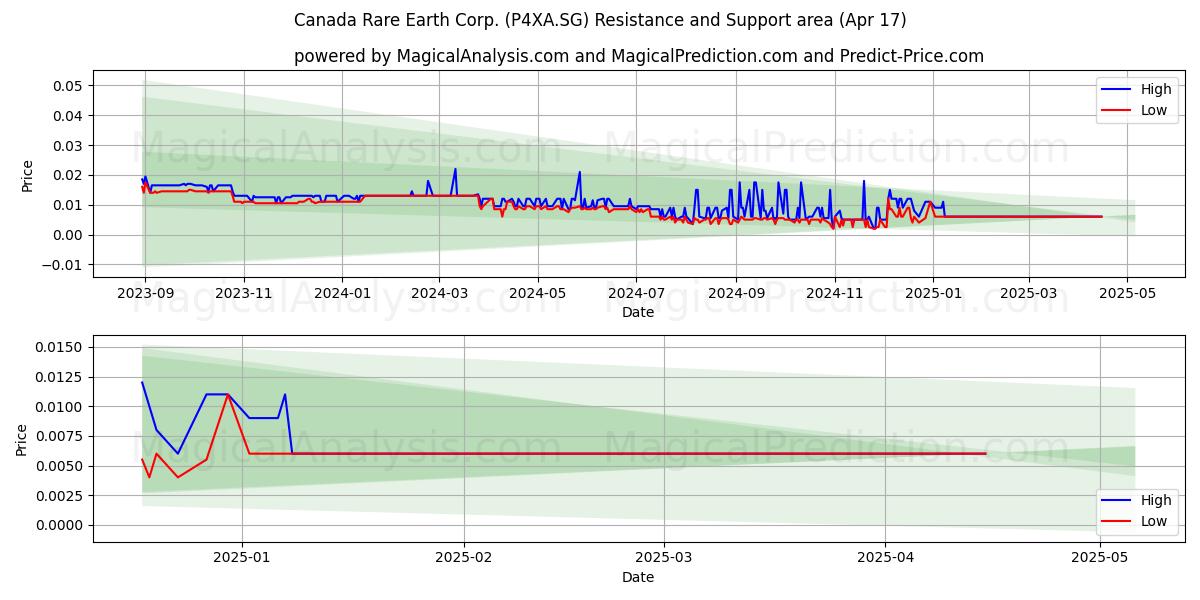Select the red Low legend entry in upper chart
The height and width of the screenshot is (600, 1200).
pyautogui.click(x=1138, y=110)
